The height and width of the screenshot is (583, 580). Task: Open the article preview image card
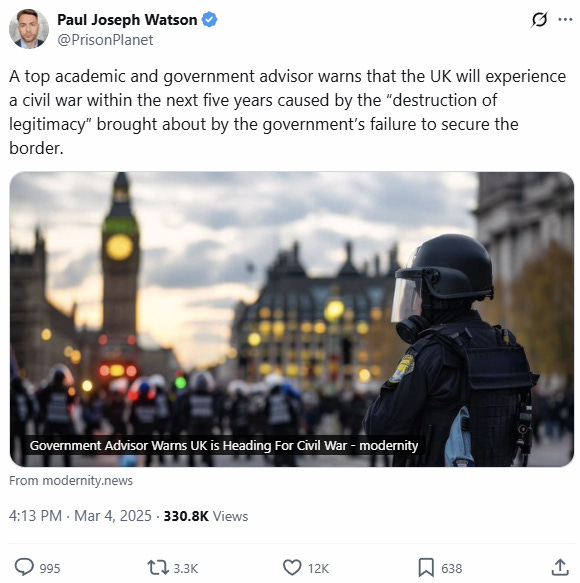pos(292,319)
